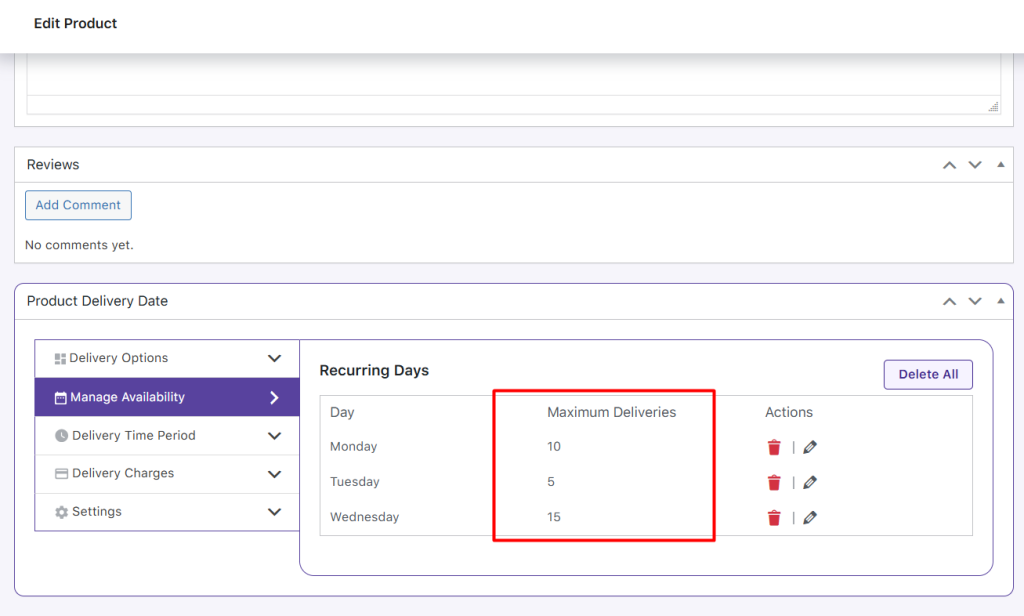Screen dimensions: 1024x616
Task: Edit the Wednesday maximum deliveries row
Action: (810, 517)
